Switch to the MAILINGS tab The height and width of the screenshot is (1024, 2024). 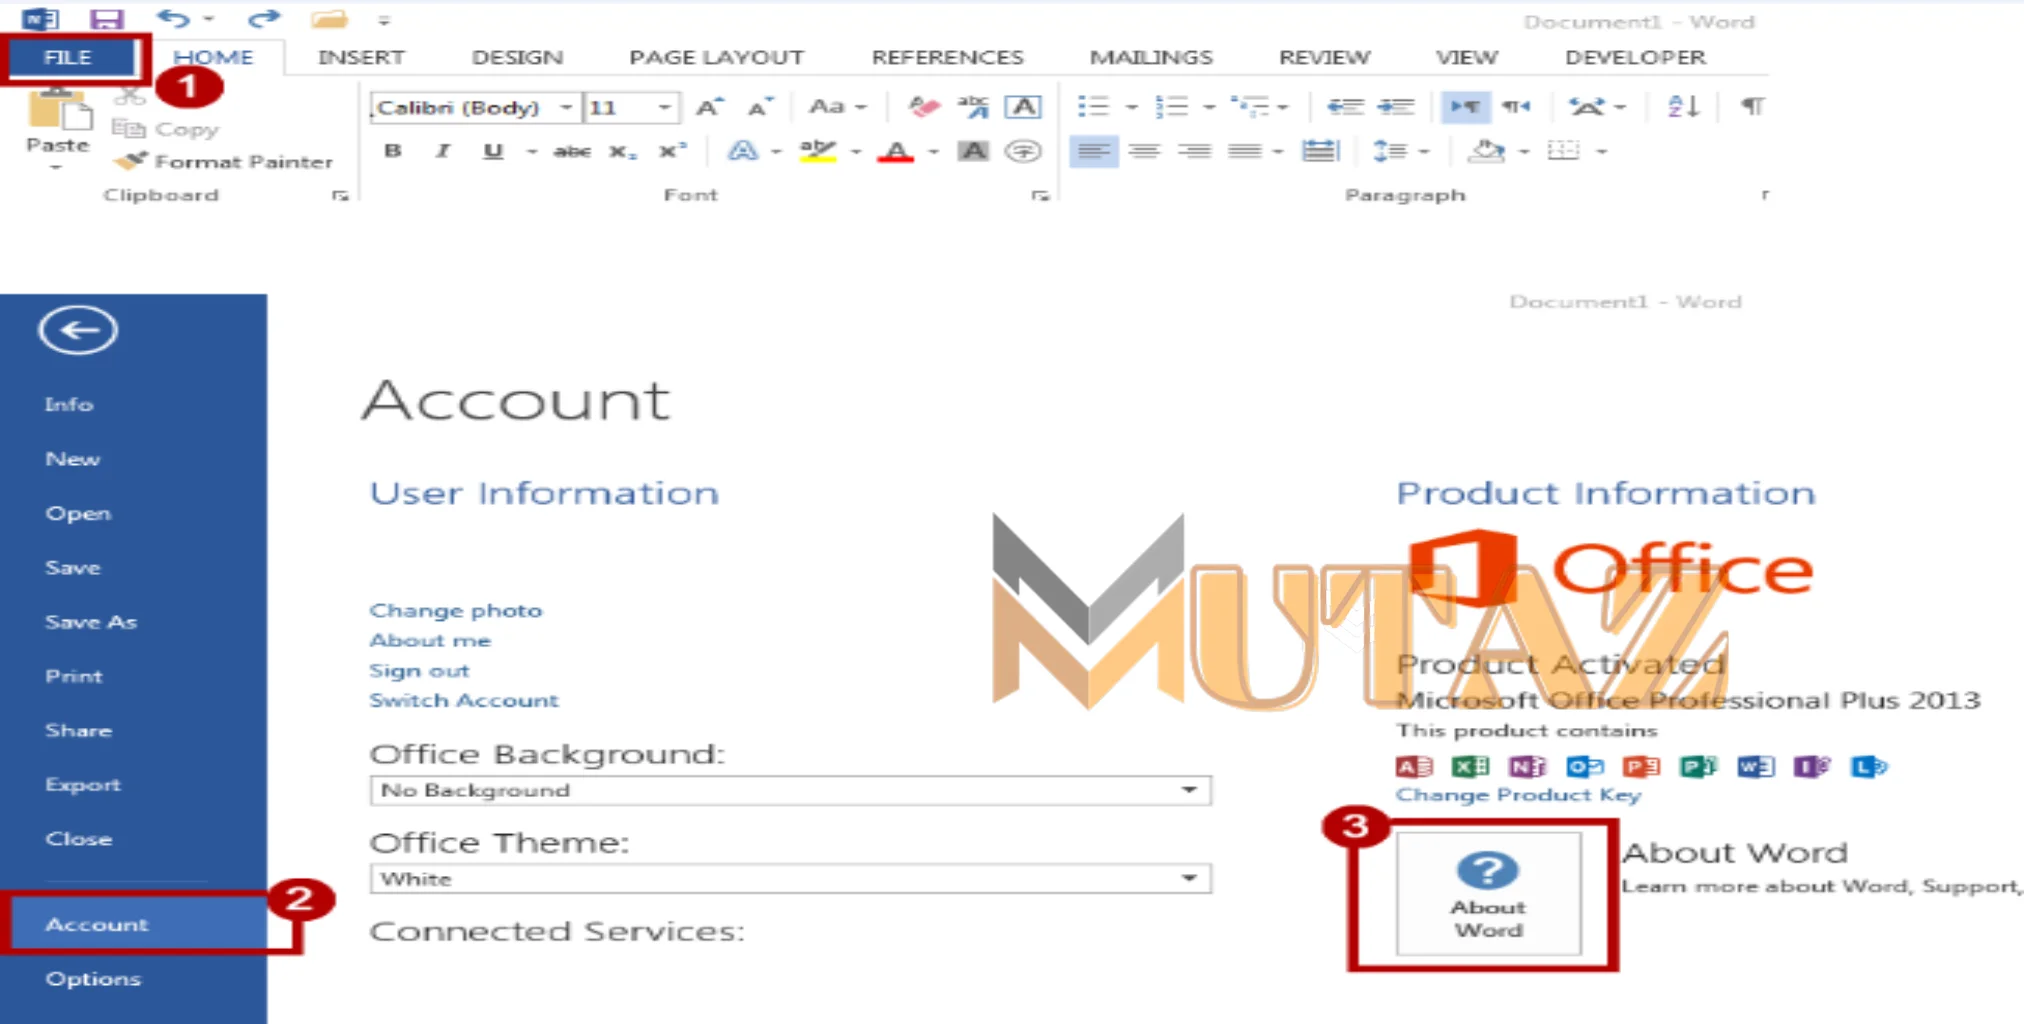coord(1151,57)
